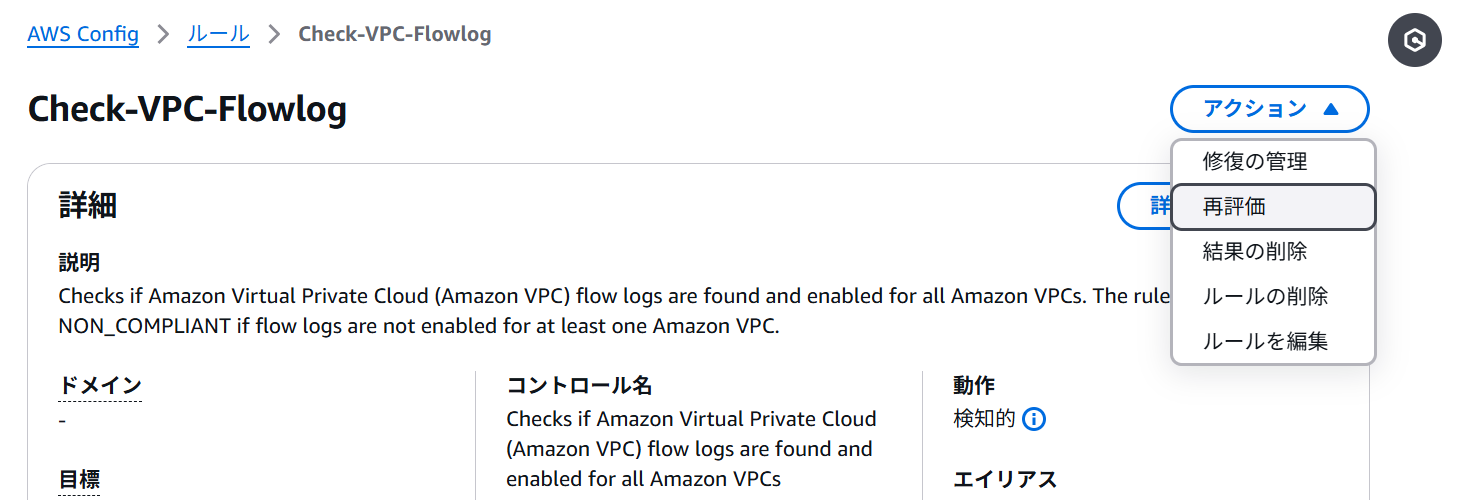1463x500 pixels.
Task: Select 結果の削除 menu entry
Action: coord(1254,251)
